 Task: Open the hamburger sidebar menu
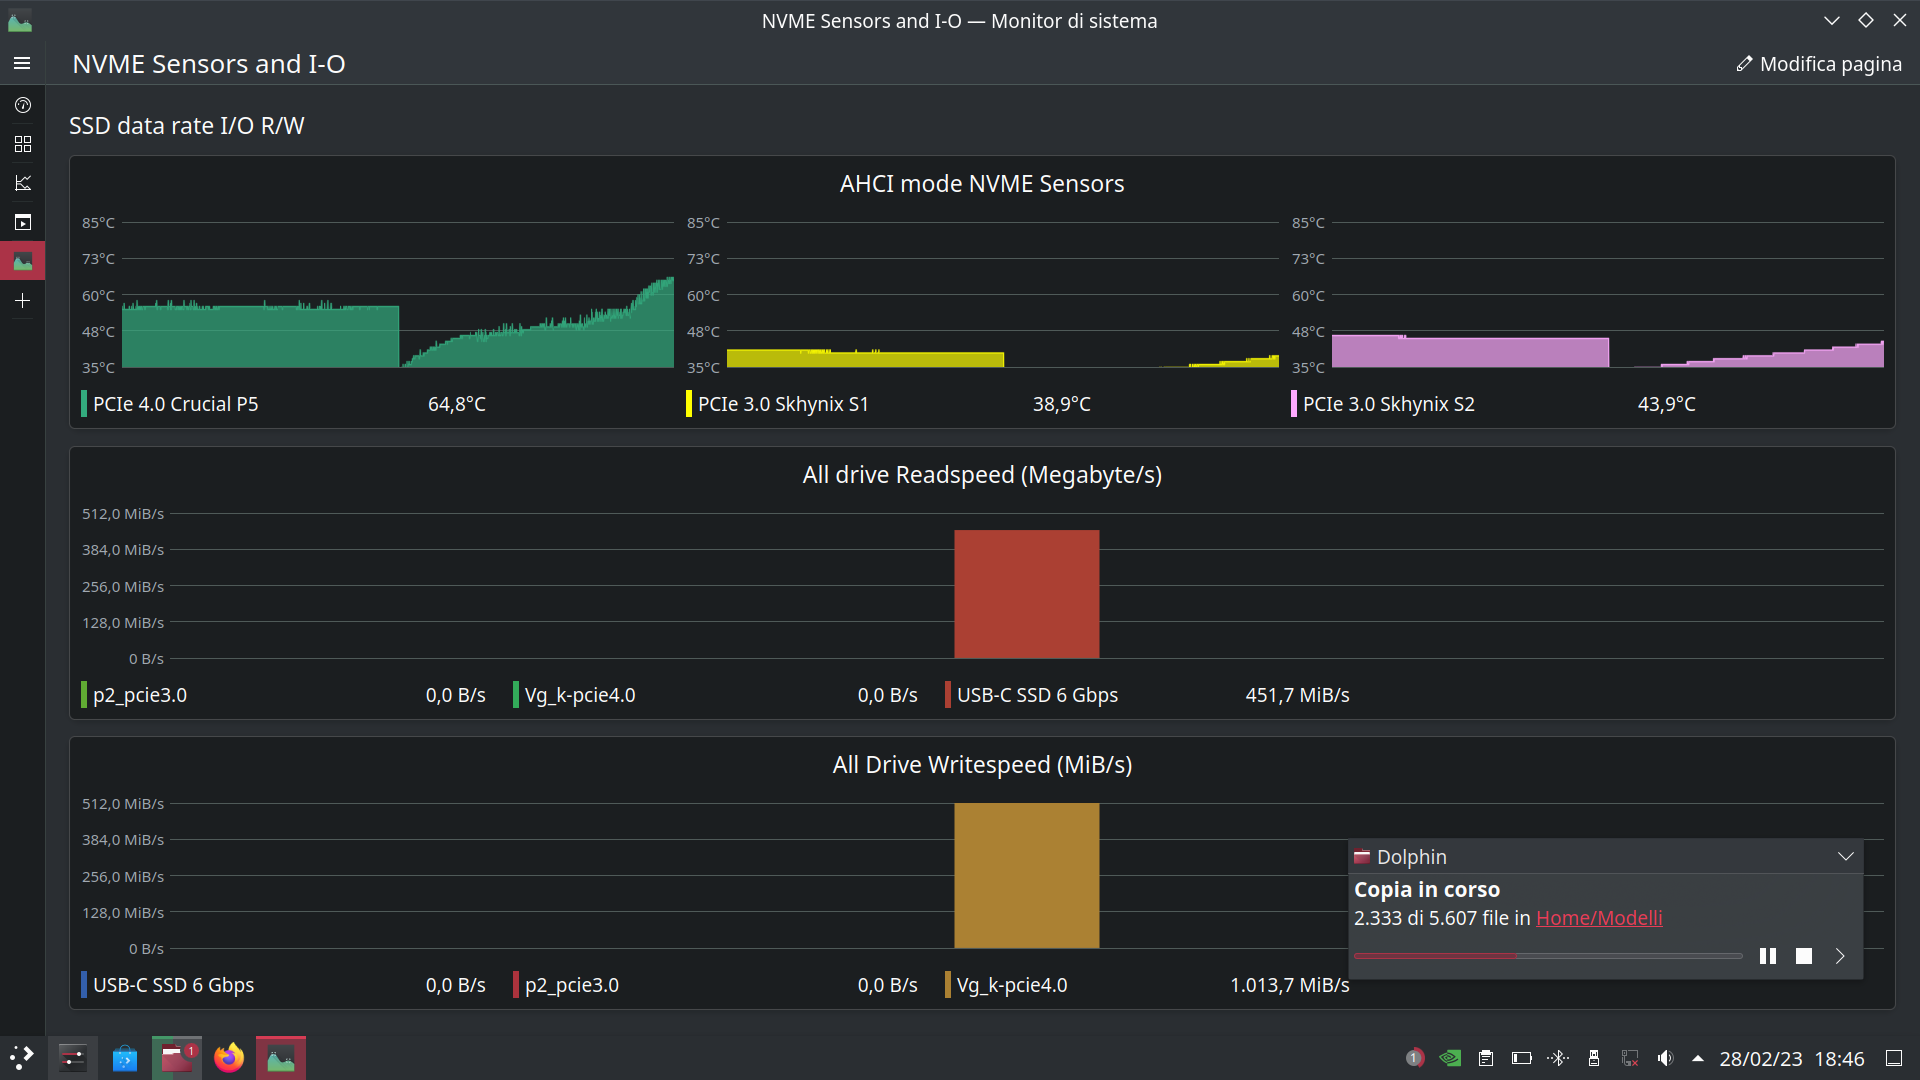tap(22, 63)
